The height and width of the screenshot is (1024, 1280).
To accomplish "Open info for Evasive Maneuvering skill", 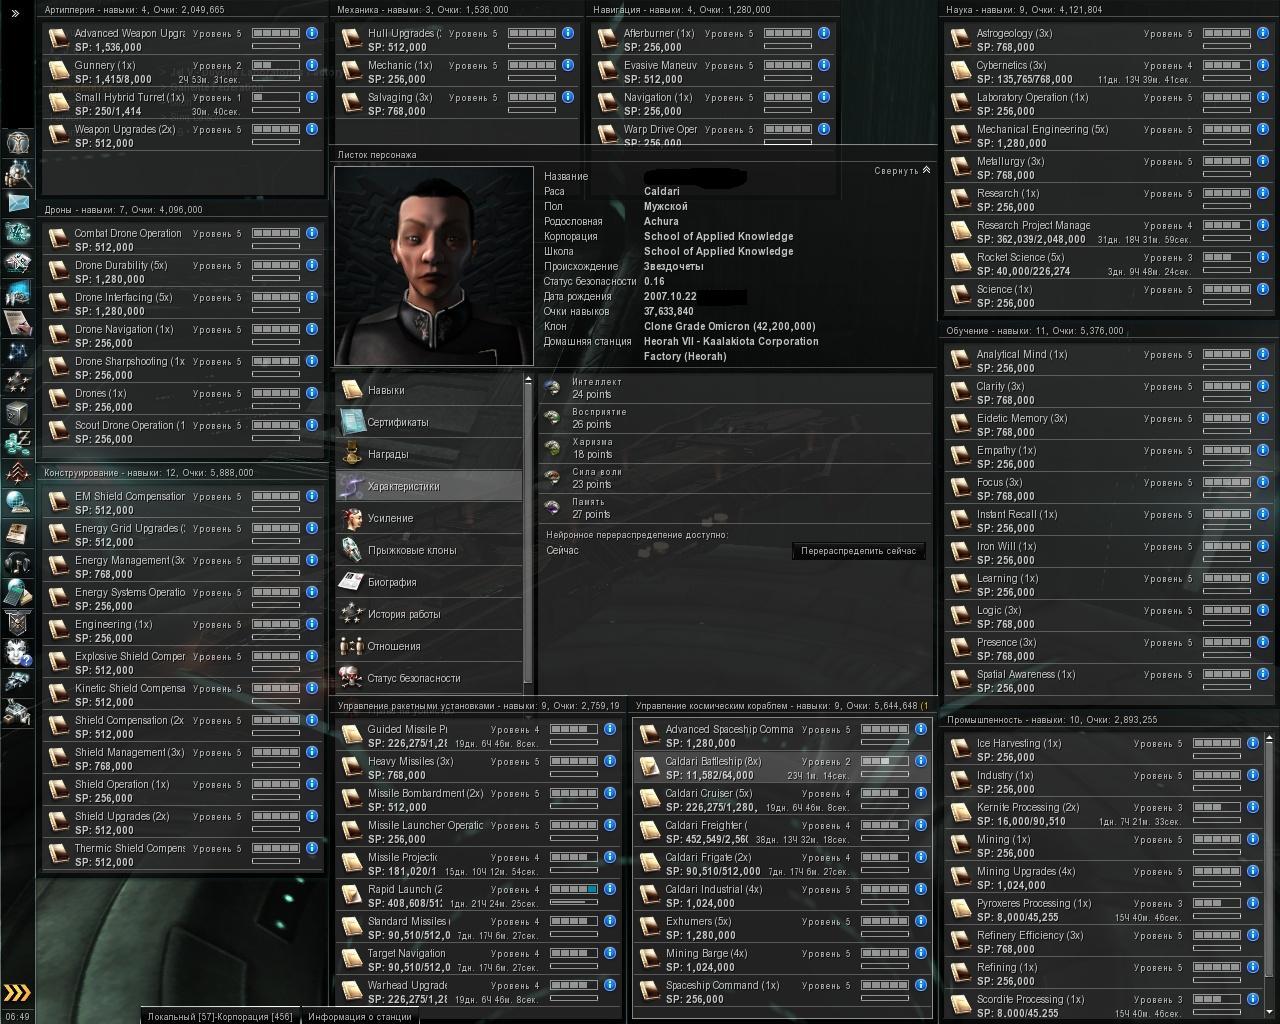I will (x=824, y=65).
